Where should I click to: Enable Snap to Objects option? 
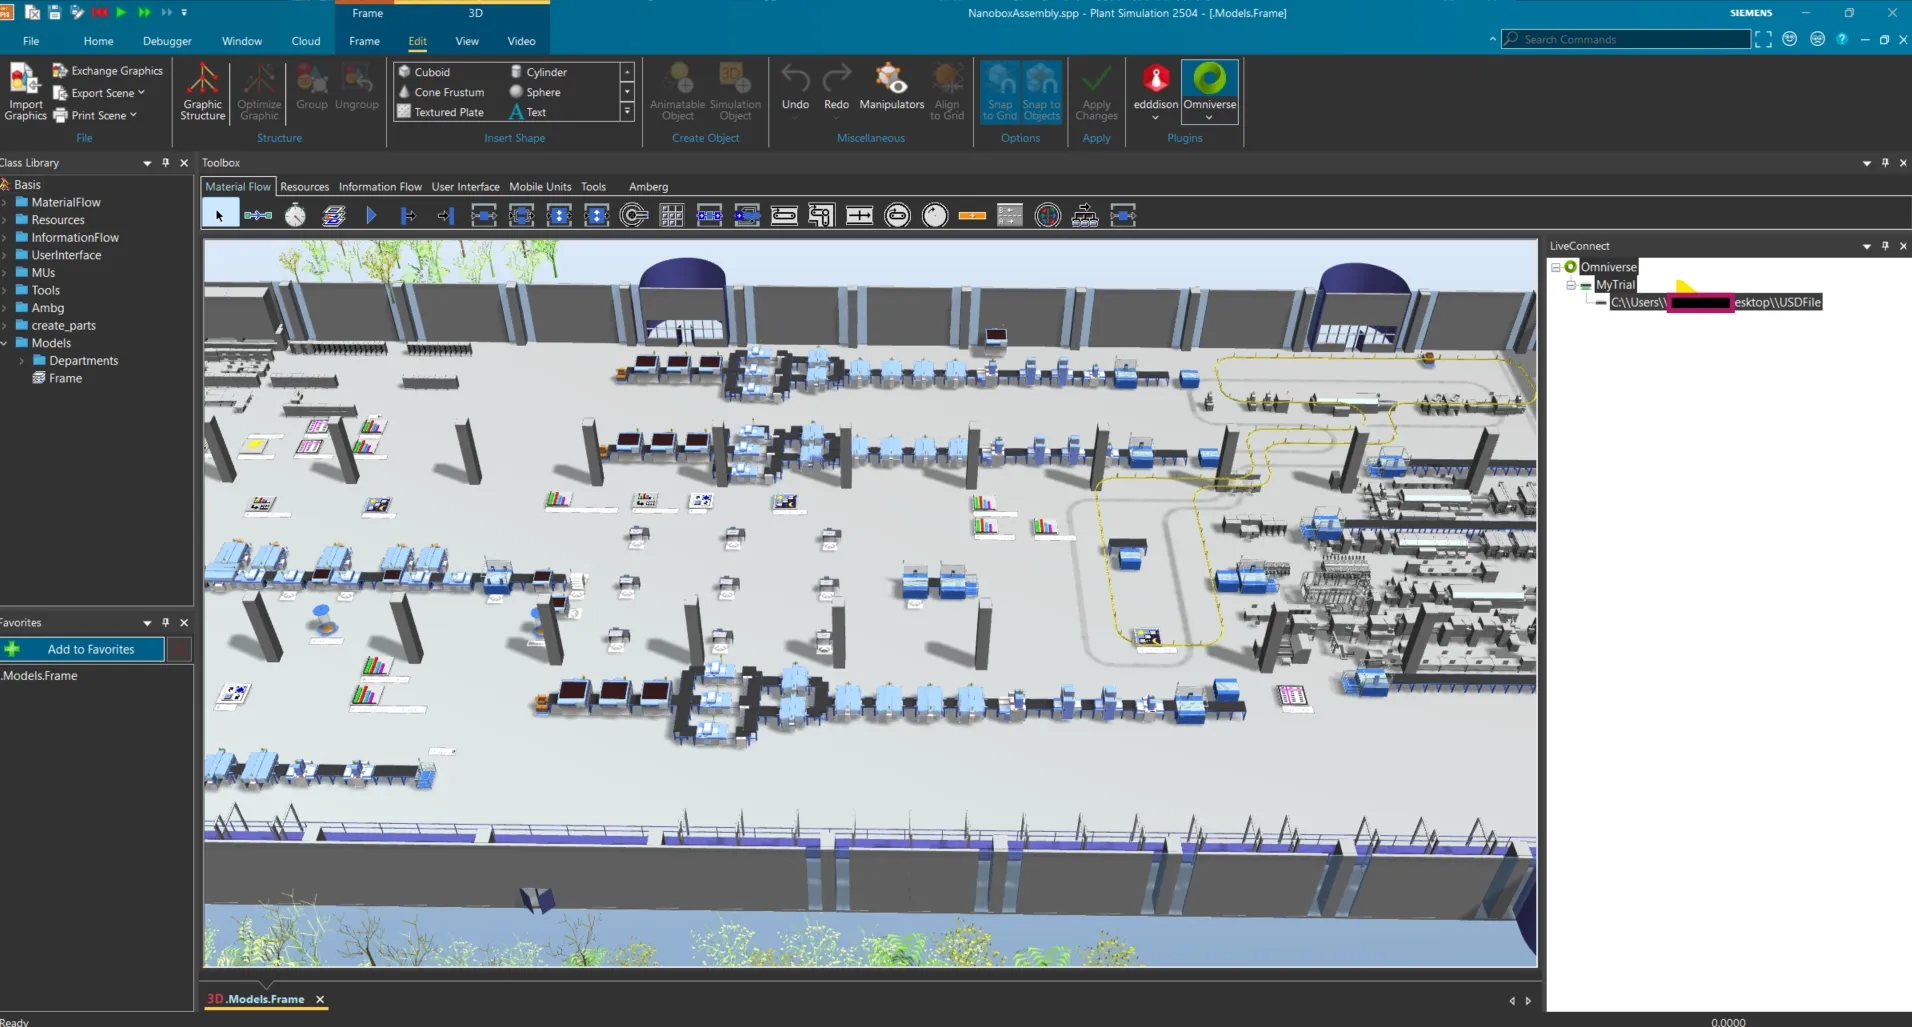1042,92
